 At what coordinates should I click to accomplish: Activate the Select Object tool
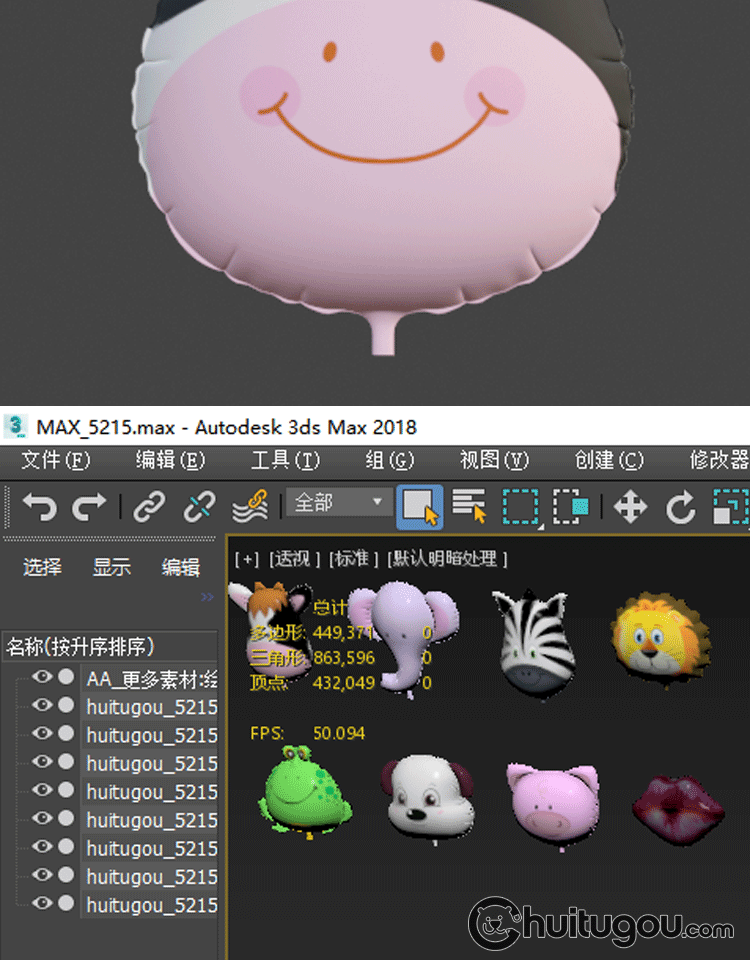(x=419, y=507)
